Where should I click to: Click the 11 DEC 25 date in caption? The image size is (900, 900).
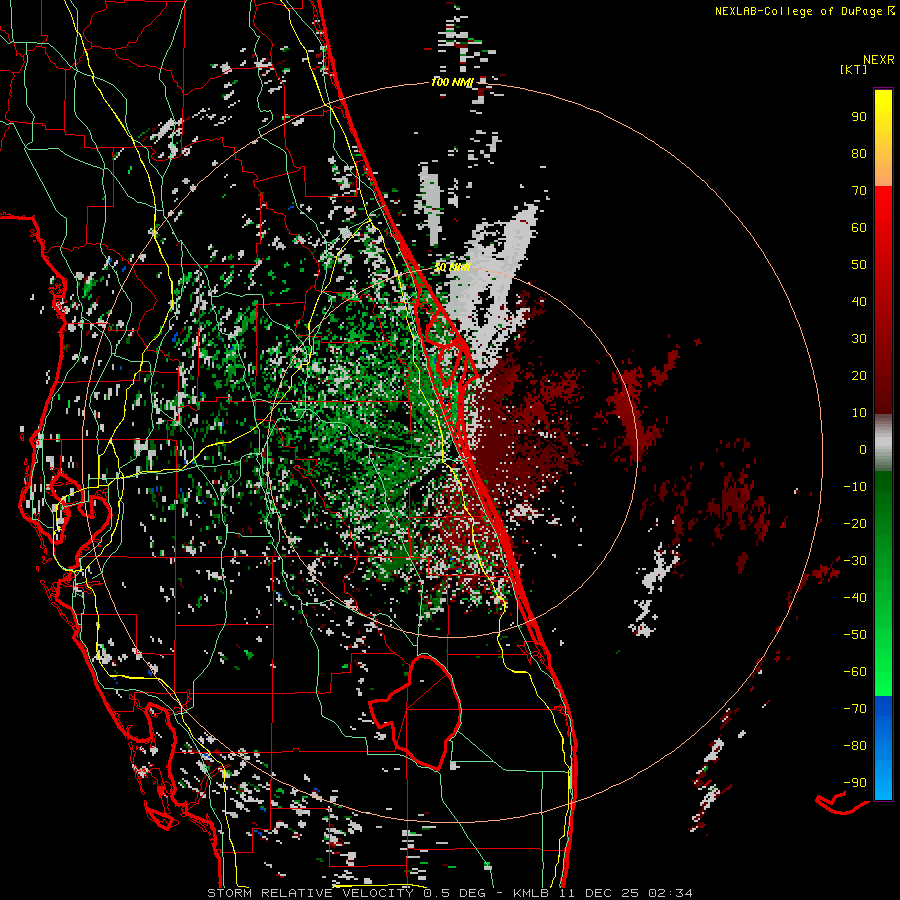tap(599, 893)
